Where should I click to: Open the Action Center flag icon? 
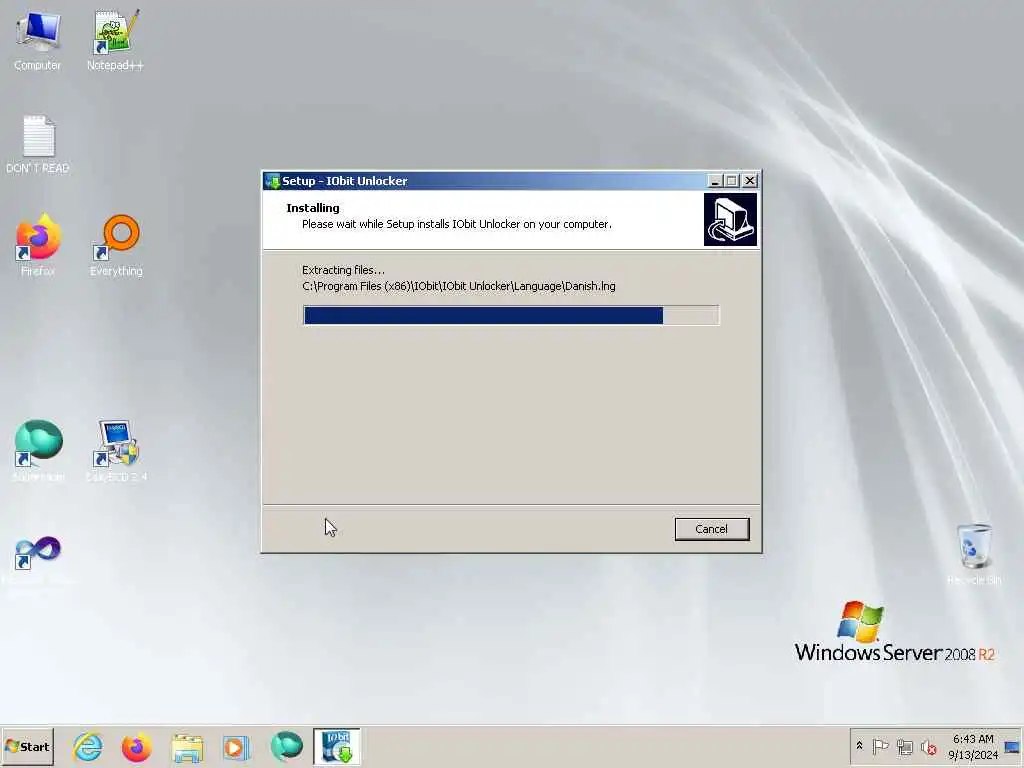coord(880,746)
